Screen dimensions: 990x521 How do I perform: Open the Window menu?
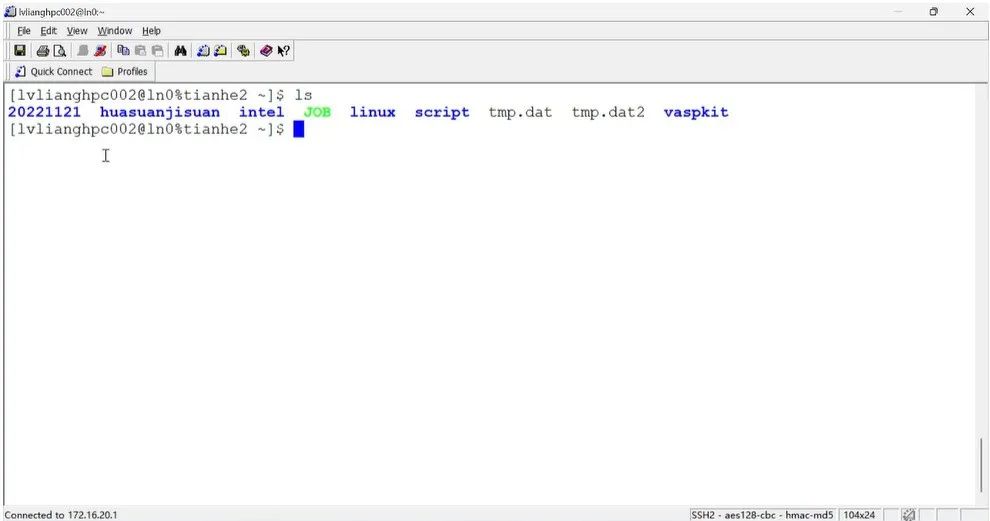click(x=114, y=30)
